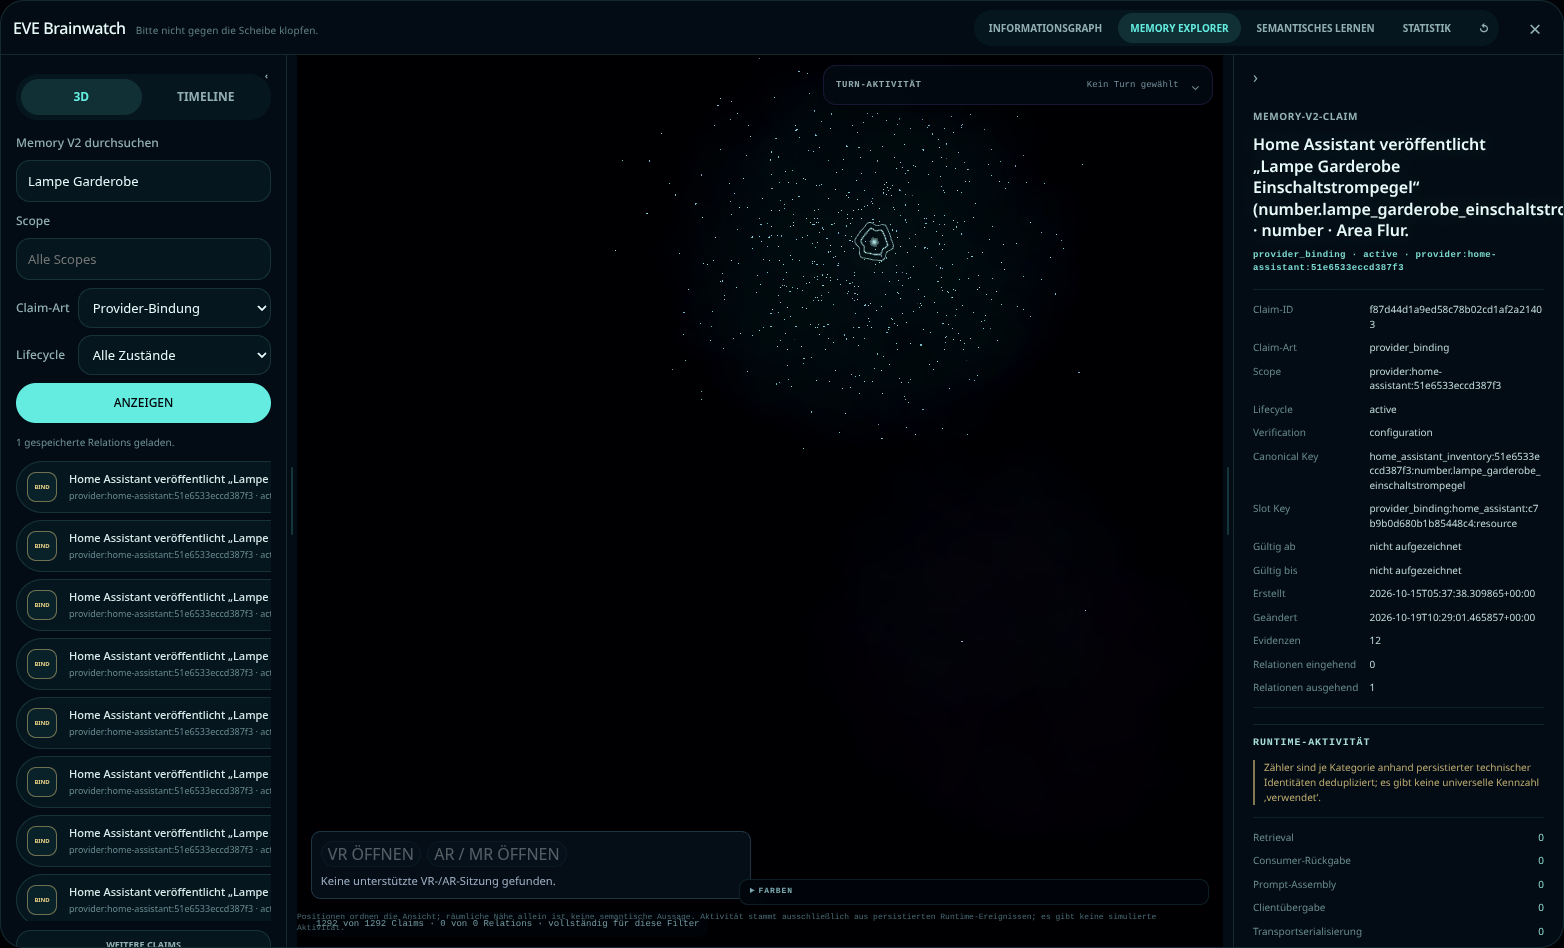Click the Geändert timestamp 2026-10-19T10:29:01
Viewport: 1564px width, 948px height.
point(1452,618)
